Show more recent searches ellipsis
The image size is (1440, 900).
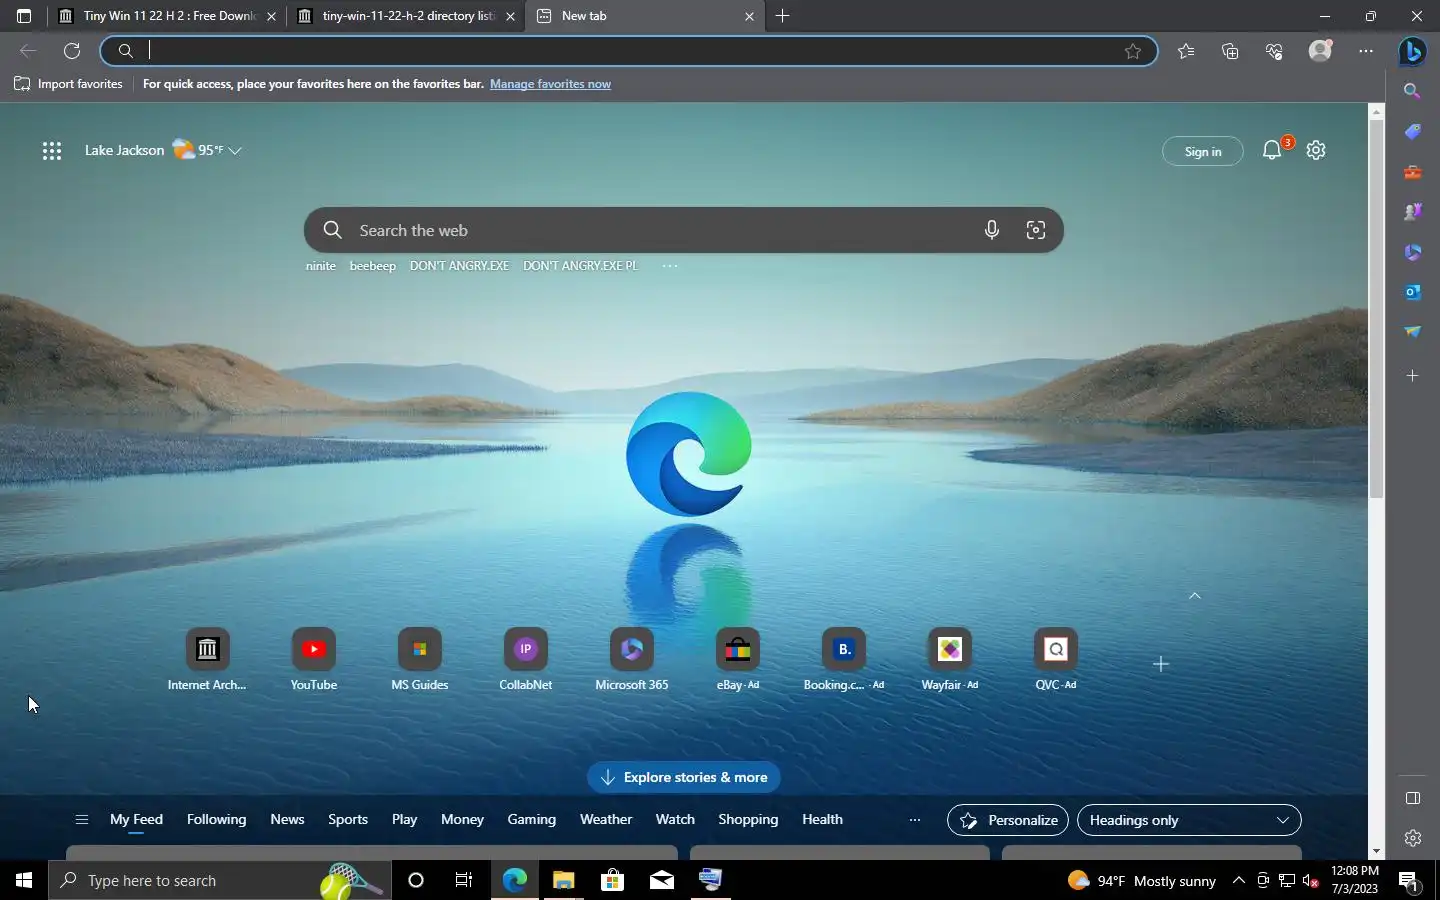pyautogui.click(x=669, y=266)
